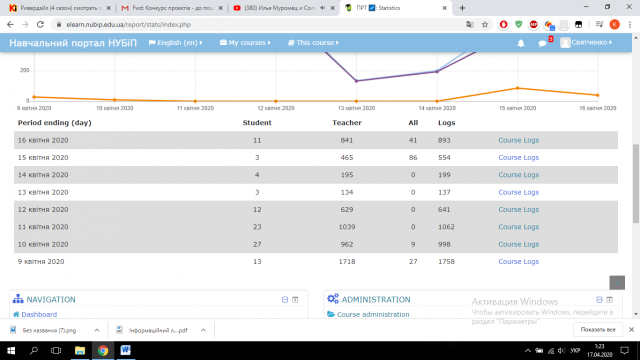Open Chrome three-dot menu
640x360 pixels.
[630, 24]
